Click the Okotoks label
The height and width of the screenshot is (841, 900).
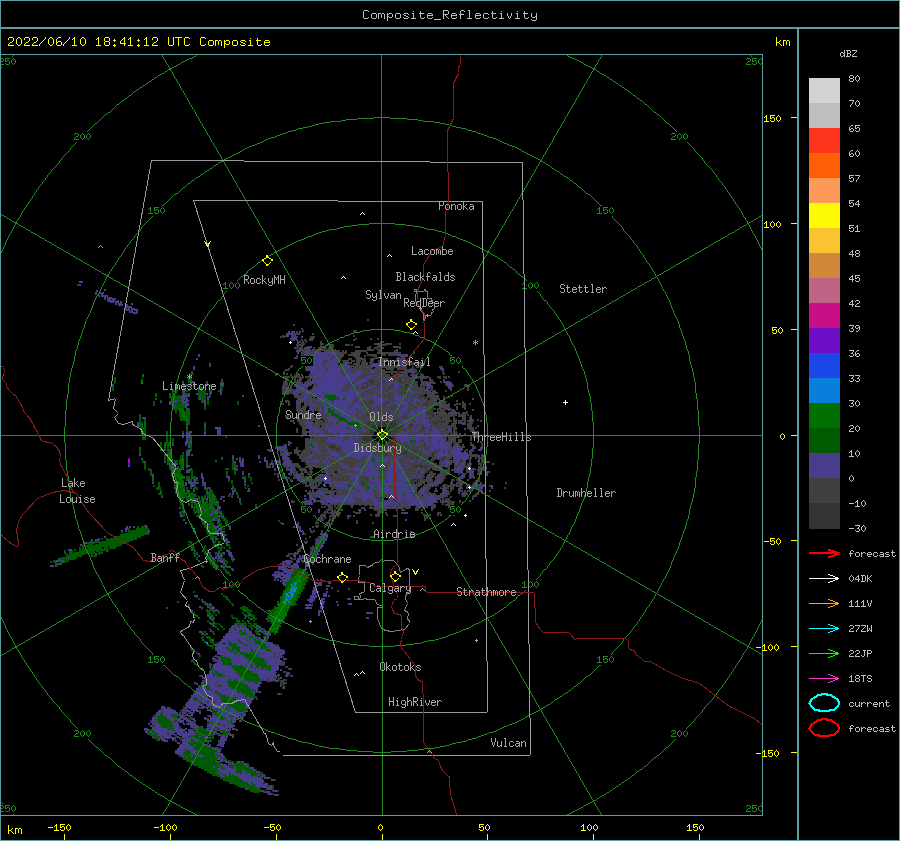pos(400,667)
